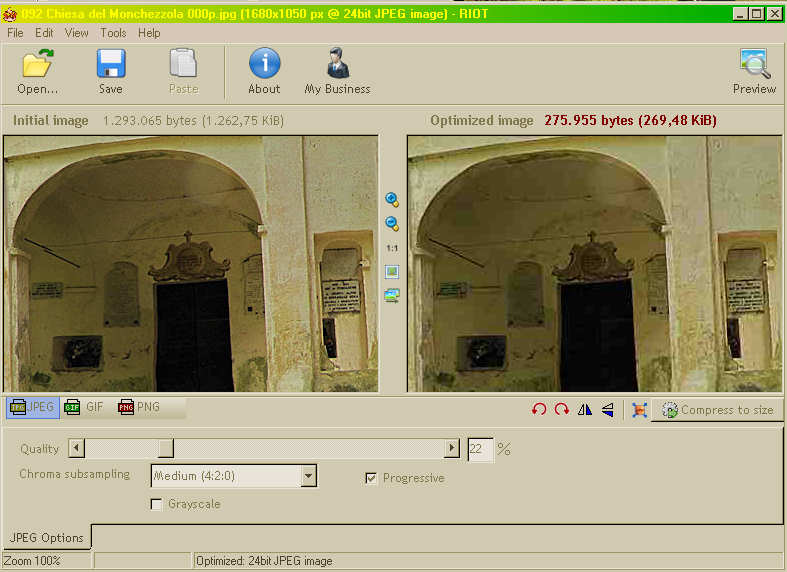The height and width of the screenshot is (572, 787).
Task: Click the RIOT application icon in title bar
Action: pos(9,14)
